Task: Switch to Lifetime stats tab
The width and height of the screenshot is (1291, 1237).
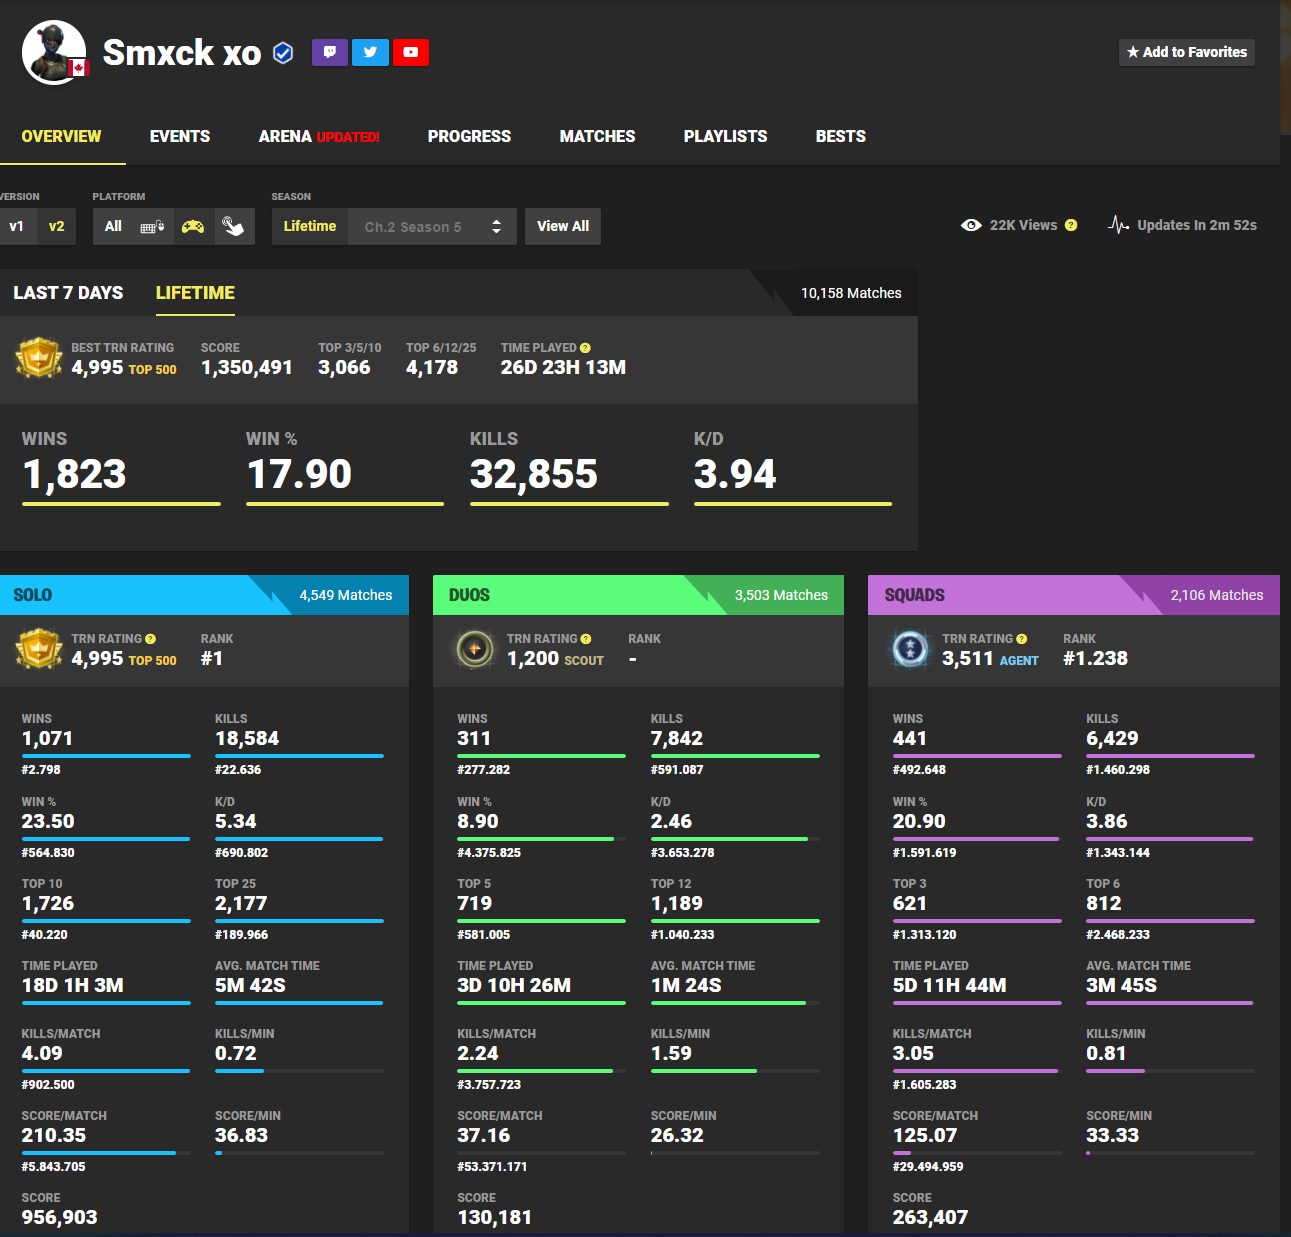Action: (x=195, y=293)
